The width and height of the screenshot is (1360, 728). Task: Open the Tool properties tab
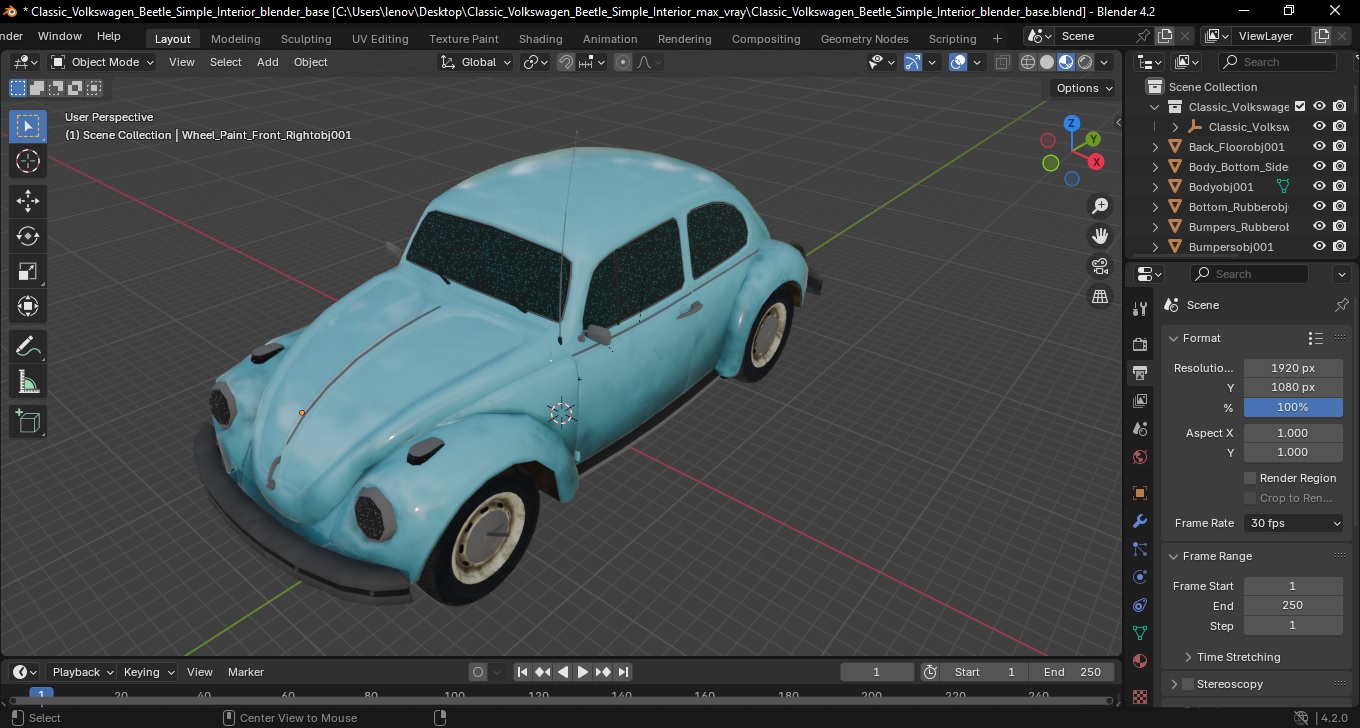click(1139, 309)
